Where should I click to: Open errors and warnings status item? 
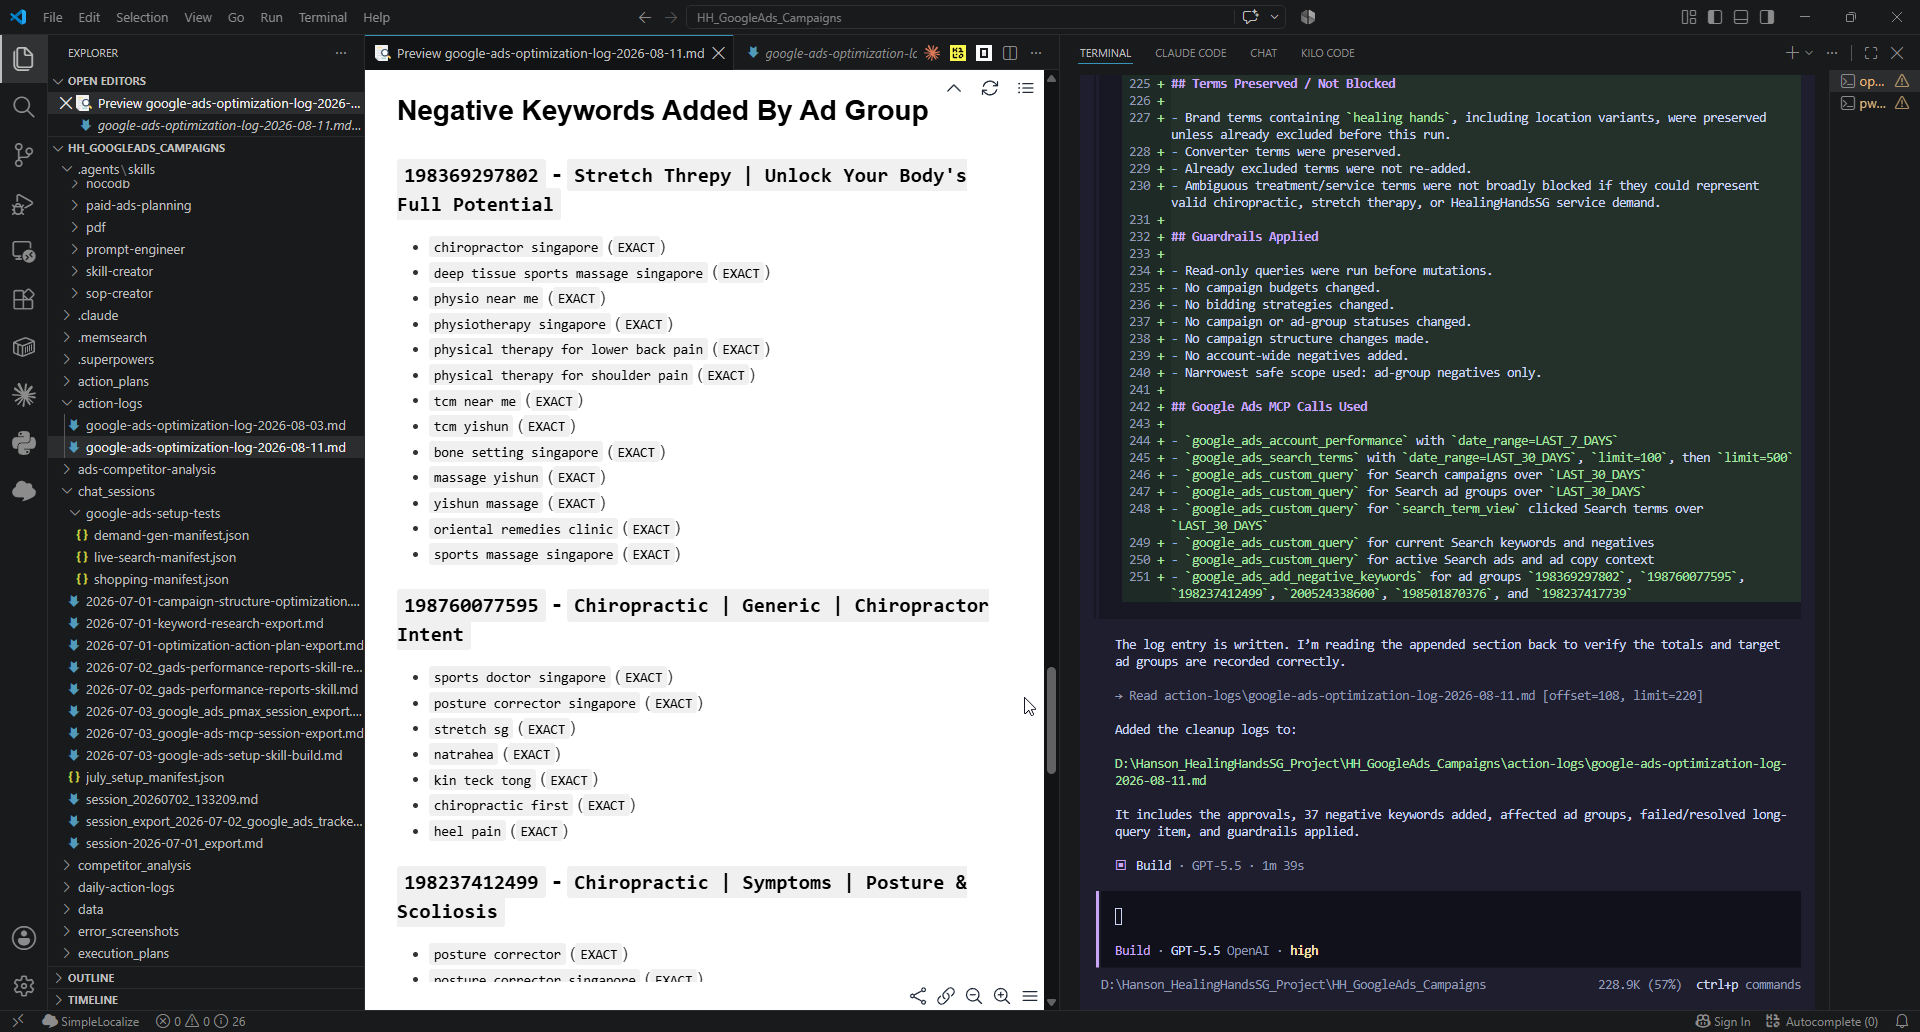point(200,1021)
